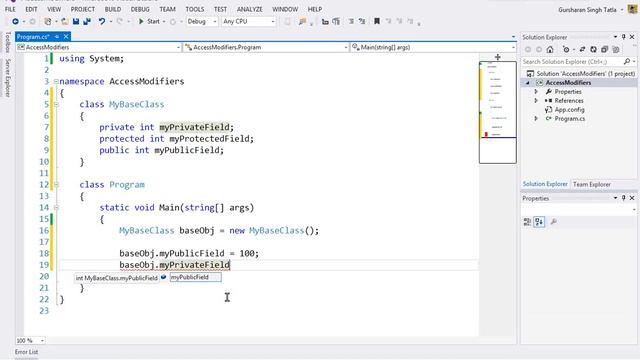Open the Any CPU platform dropdown
The image size is (640, 360).
coord(249,21)
